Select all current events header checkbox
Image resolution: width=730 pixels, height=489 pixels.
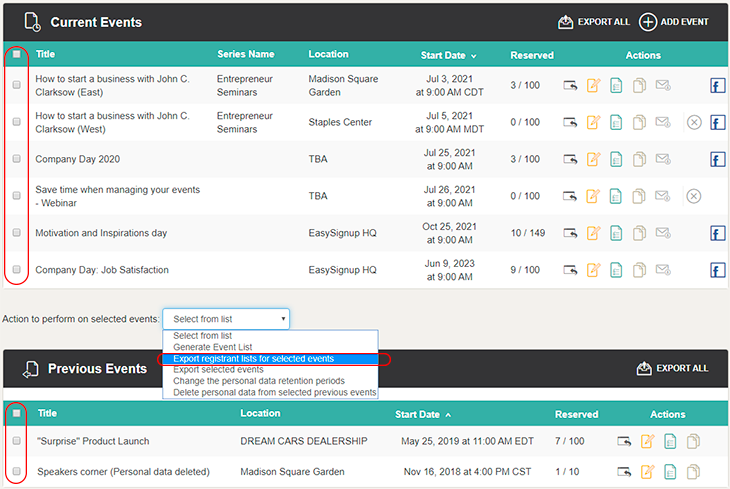tap(17, 54)
